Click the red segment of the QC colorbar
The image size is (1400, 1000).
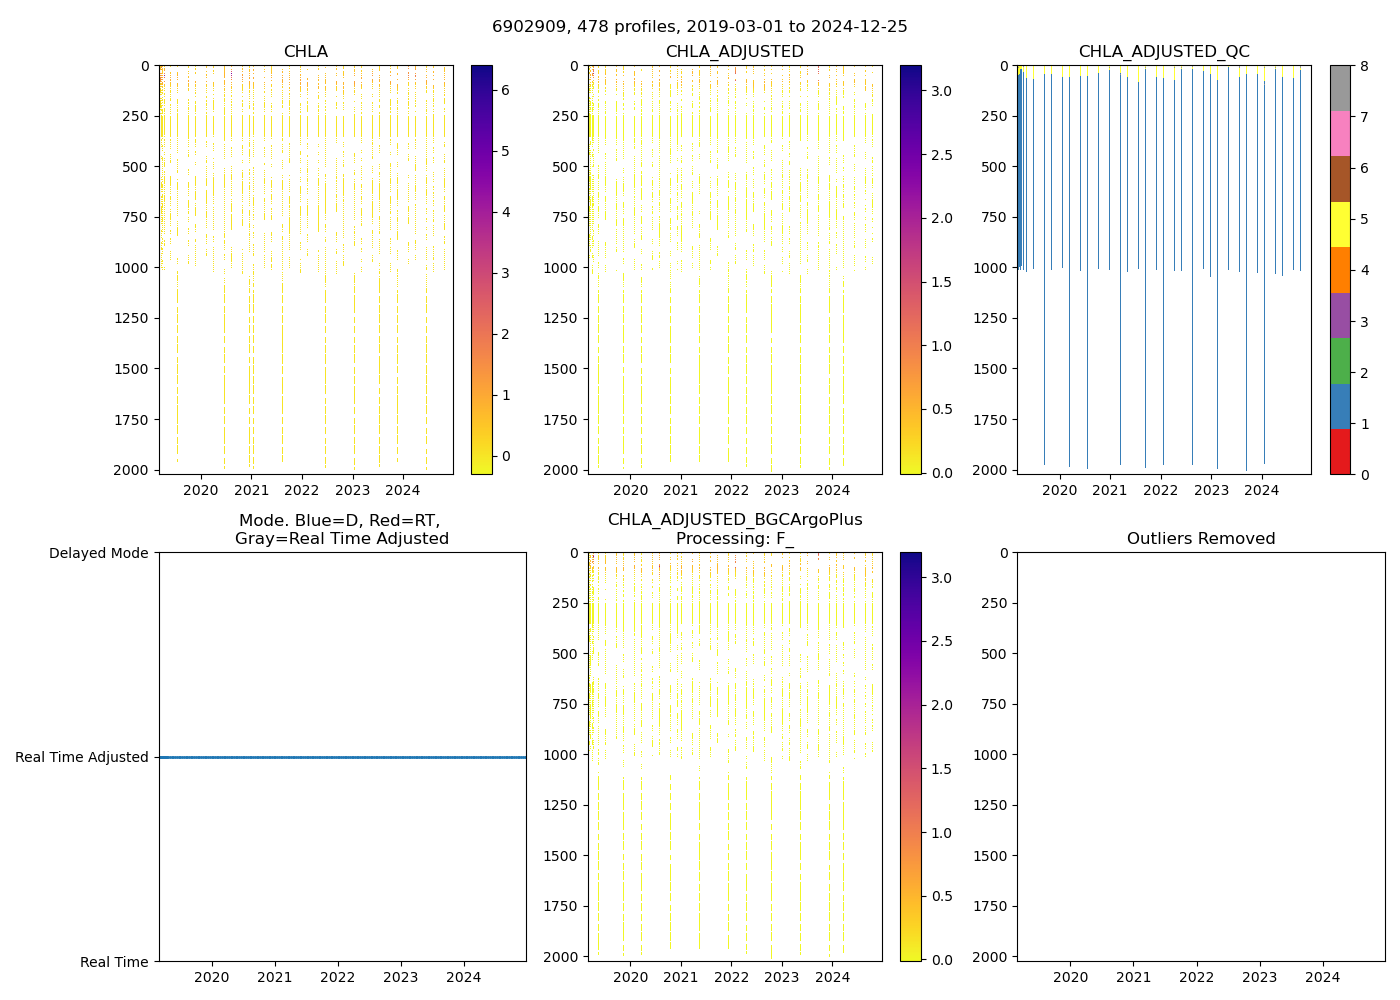[x=1340, y=452]
